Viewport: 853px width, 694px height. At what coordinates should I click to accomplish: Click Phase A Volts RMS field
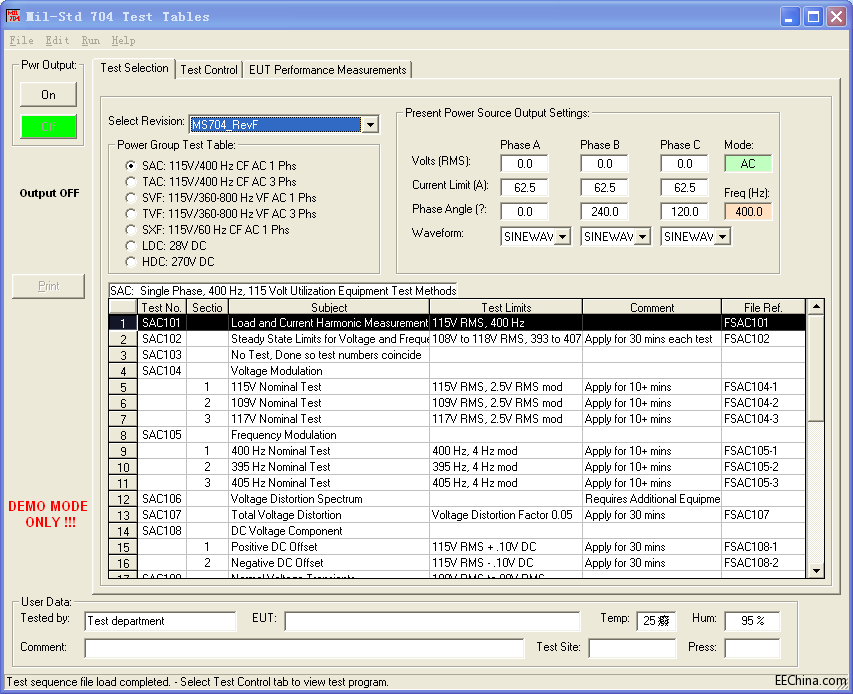525,164
